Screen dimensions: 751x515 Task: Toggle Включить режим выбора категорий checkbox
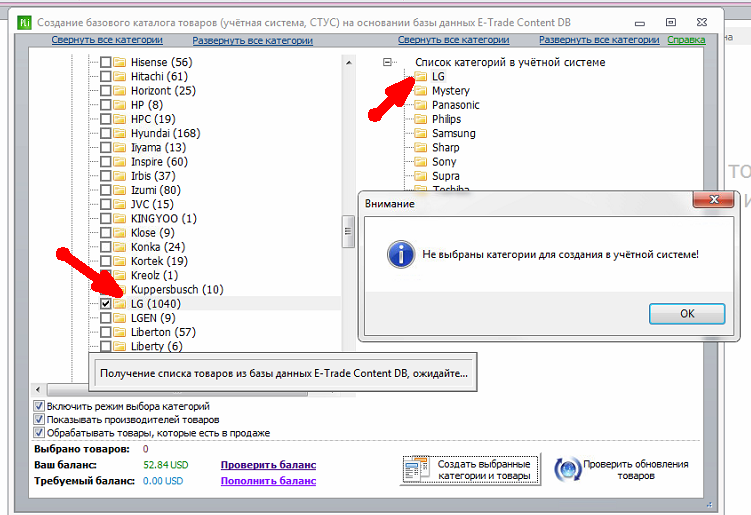tap(39, 406)
